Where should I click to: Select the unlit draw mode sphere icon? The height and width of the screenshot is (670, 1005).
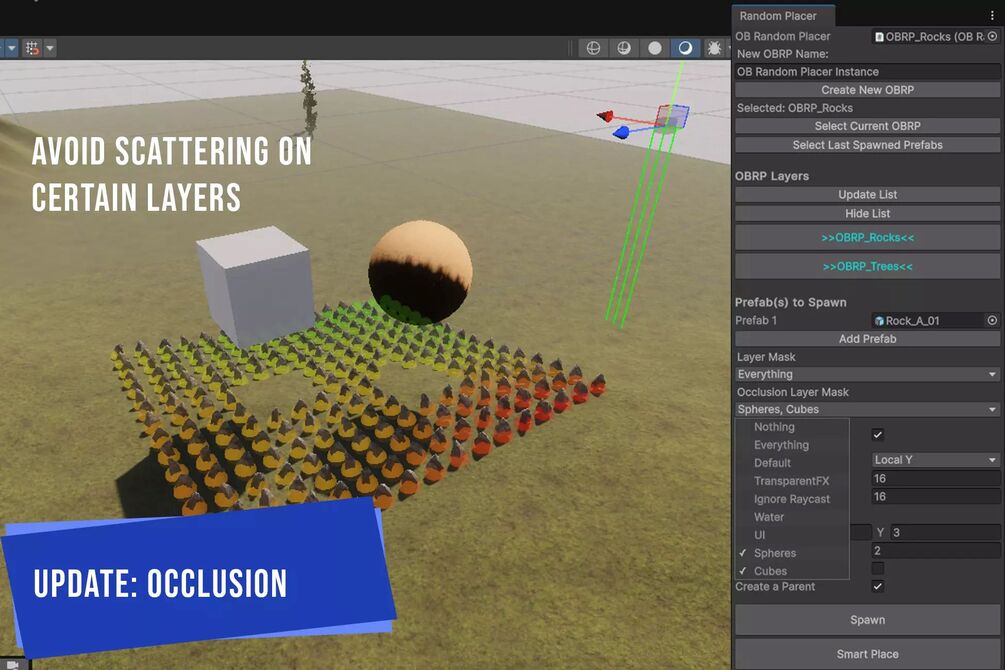pos(654,48)
